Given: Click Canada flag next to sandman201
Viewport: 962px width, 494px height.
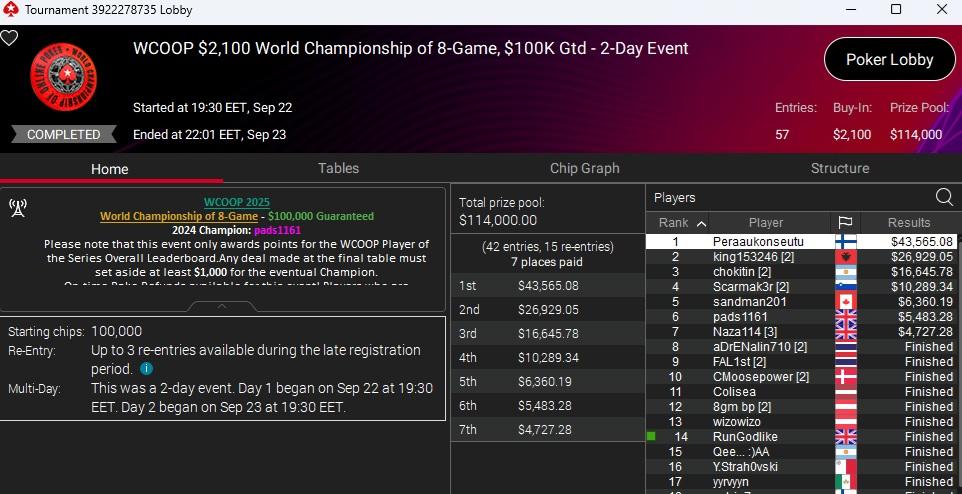Looking at the screenshot, I should pyautogui.click(x=844, y=302).
